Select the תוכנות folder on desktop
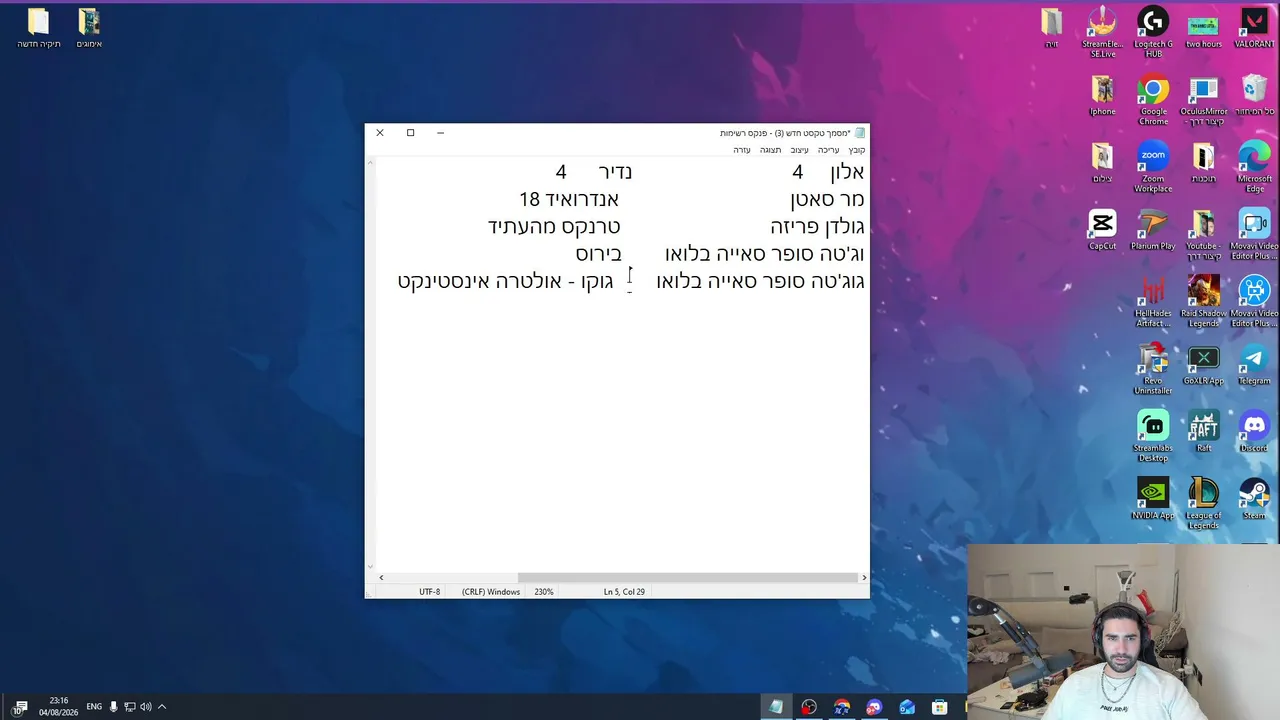This screenshot has height=720, width=1280. (1203, 163)
